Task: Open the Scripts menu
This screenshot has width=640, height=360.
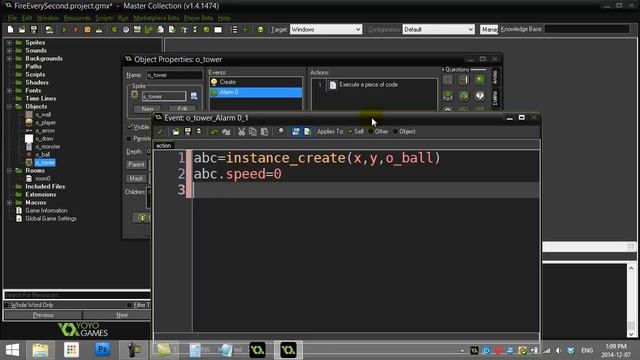Action: click(x=104, y=18)
